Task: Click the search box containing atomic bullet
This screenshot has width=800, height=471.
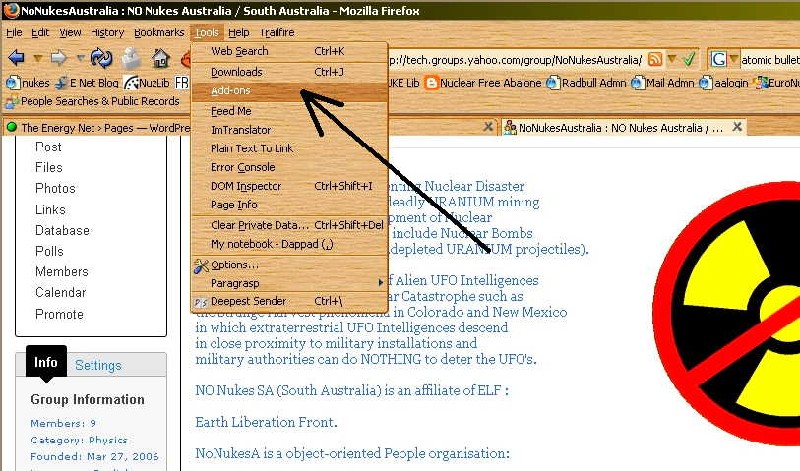Action: [770, 60]
